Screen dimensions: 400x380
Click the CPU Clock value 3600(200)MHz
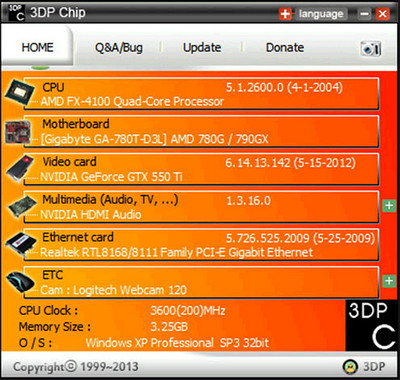click(188, 311)
